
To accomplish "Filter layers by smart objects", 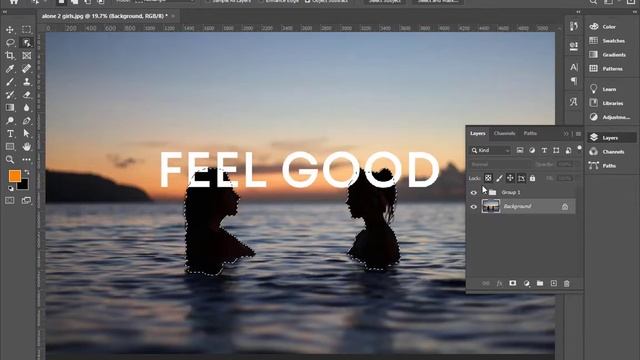I will pyautogui.click(x=568, y=151).
